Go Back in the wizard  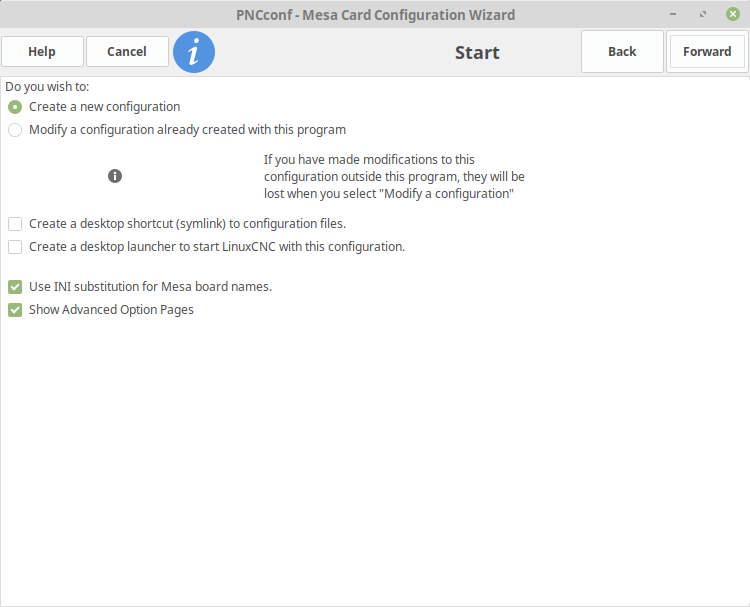[x=622, y=52]
